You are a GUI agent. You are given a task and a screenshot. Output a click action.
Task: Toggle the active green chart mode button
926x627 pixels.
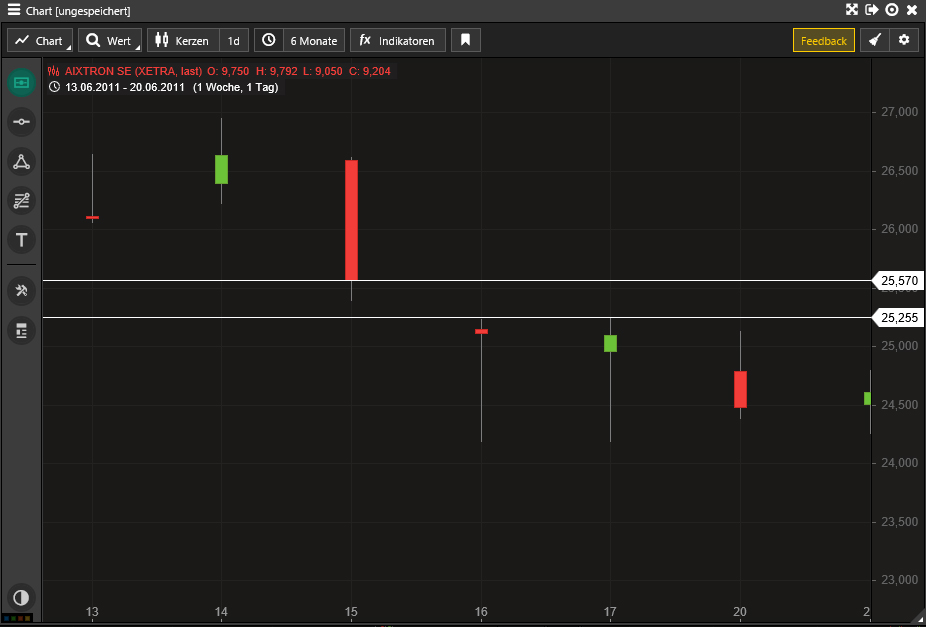coord(21,82)
